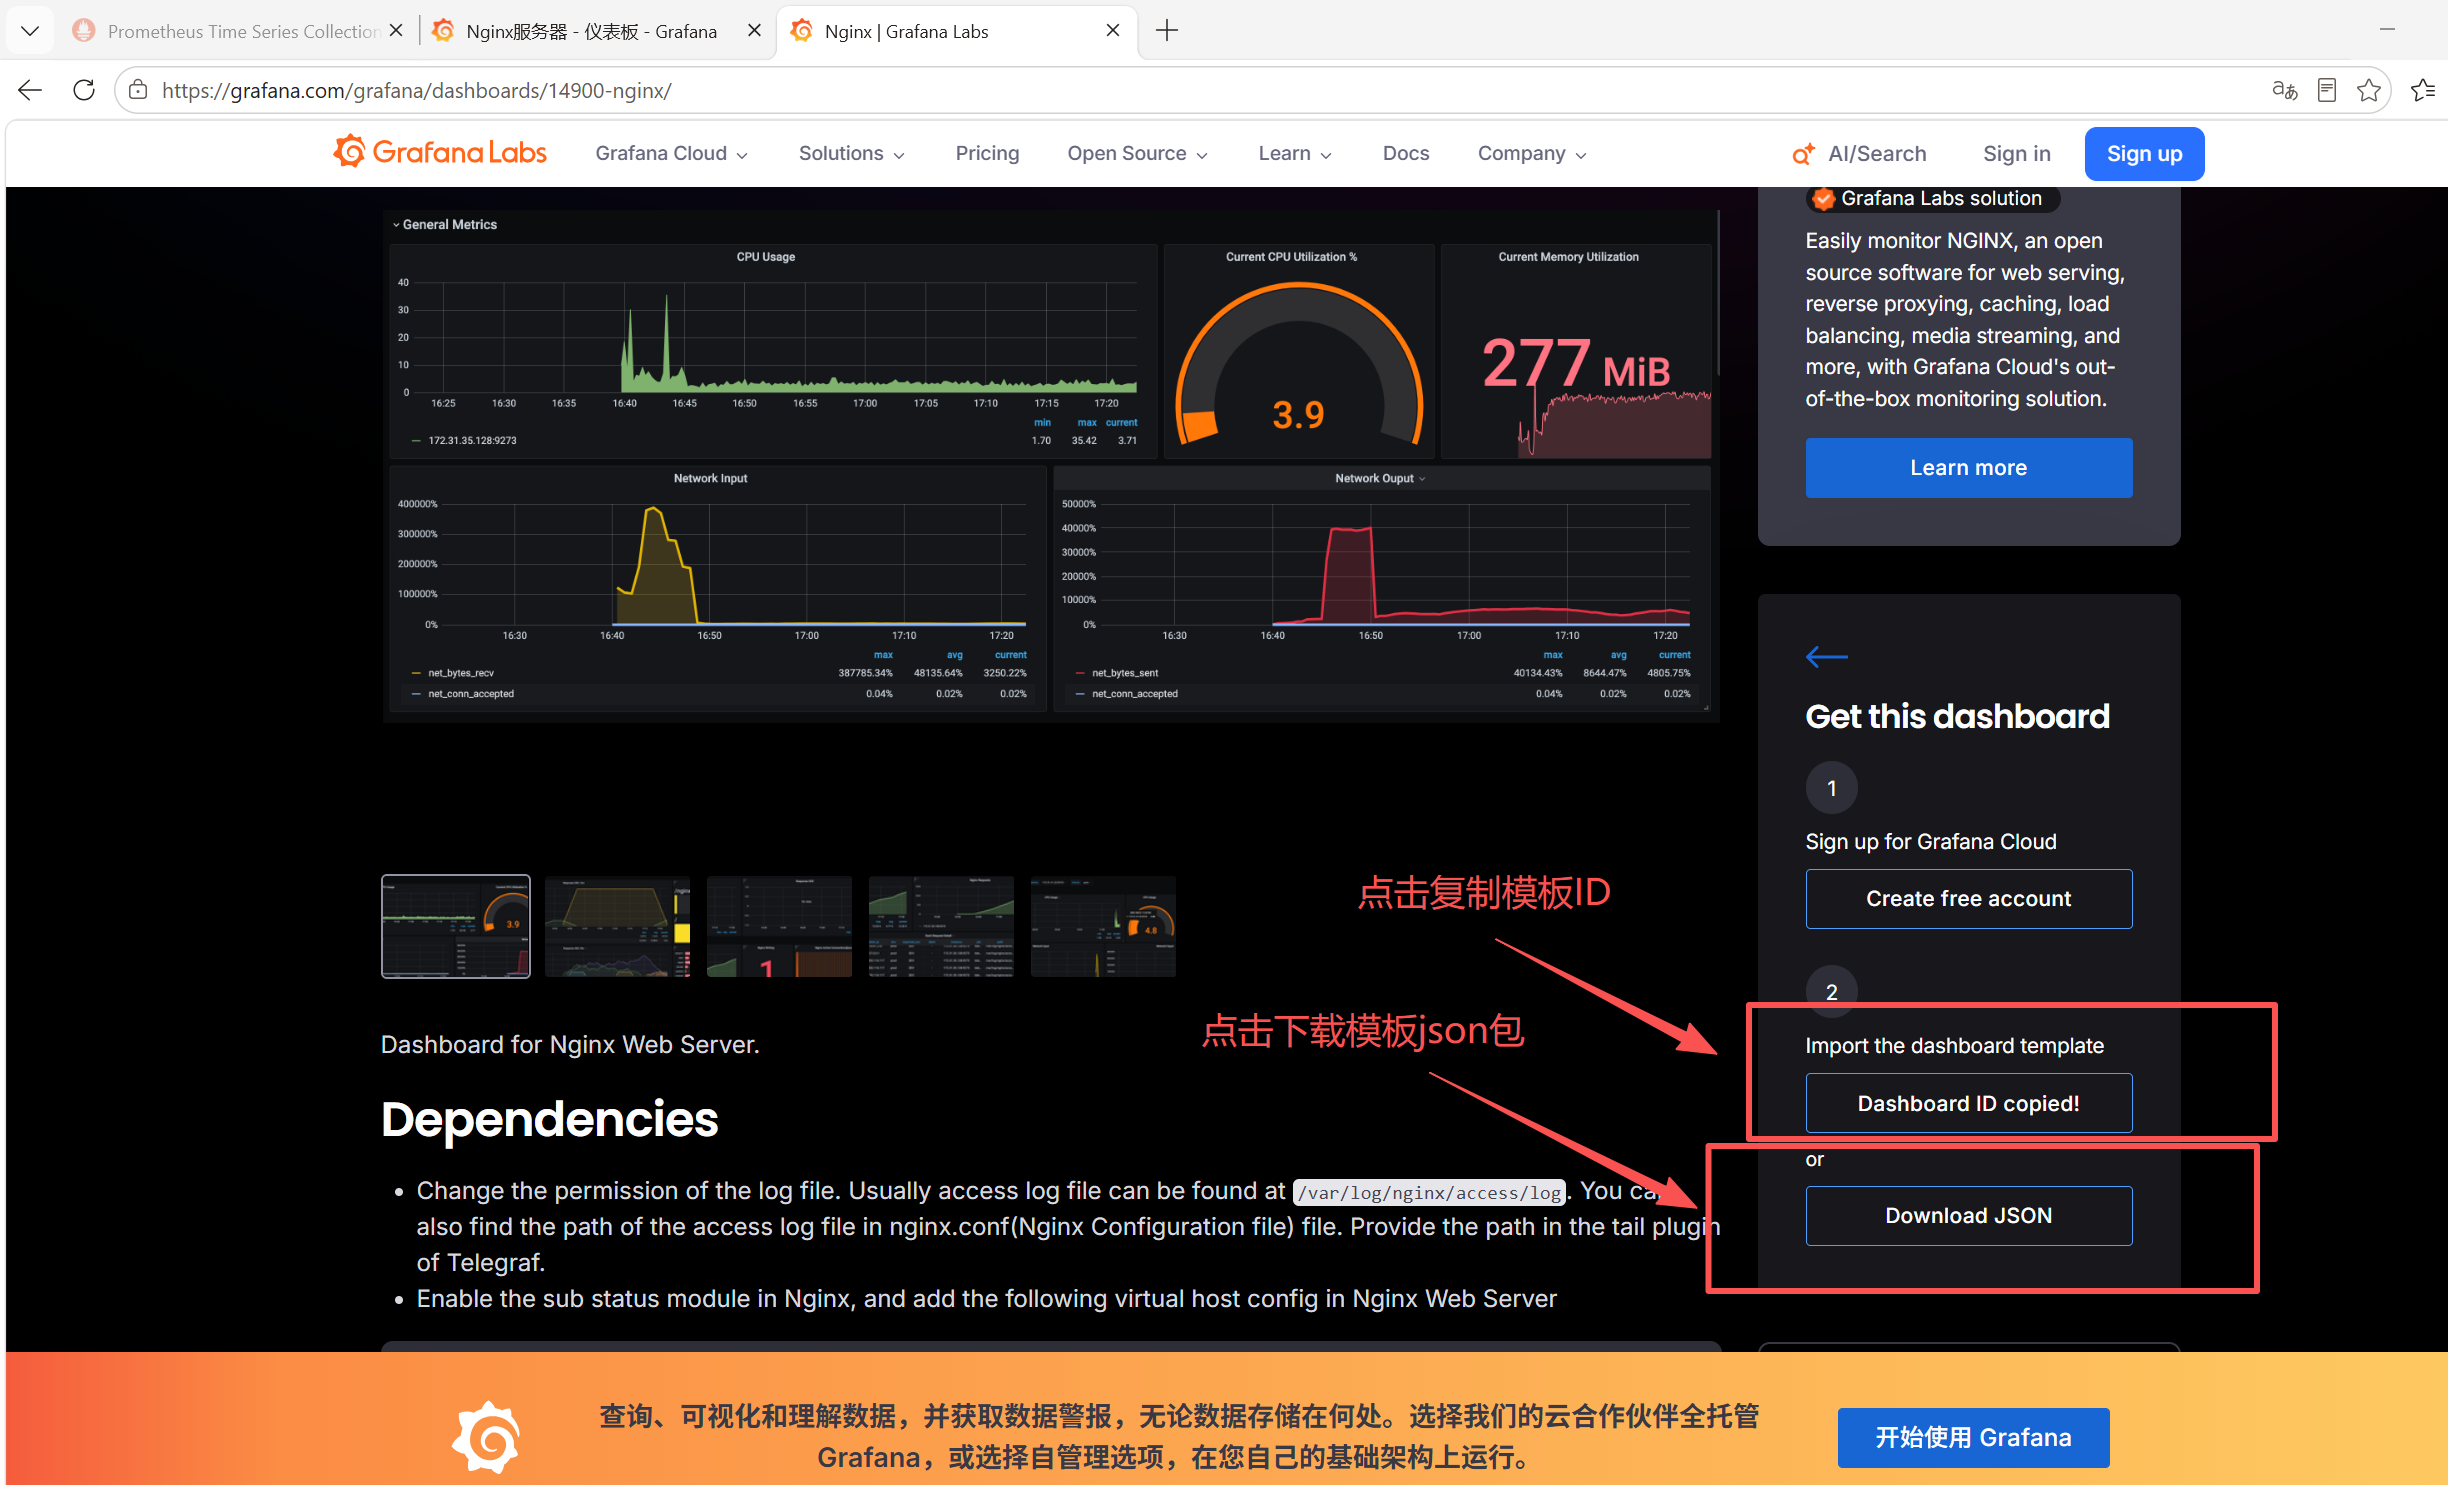Select the second dashboard screenshot thumbnail
This screenshot has height=1485, width=2448.
click(618, 926)
